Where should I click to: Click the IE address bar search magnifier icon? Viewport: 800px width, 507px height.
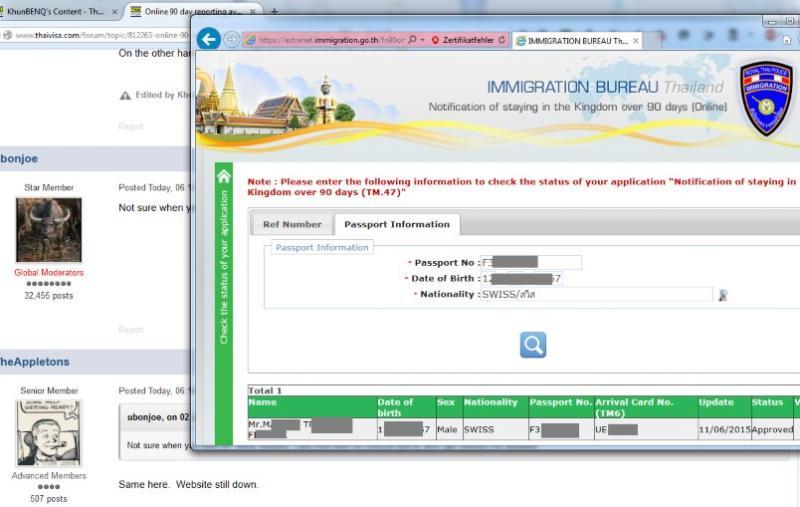pyautogui.click(x=413, y=40)
